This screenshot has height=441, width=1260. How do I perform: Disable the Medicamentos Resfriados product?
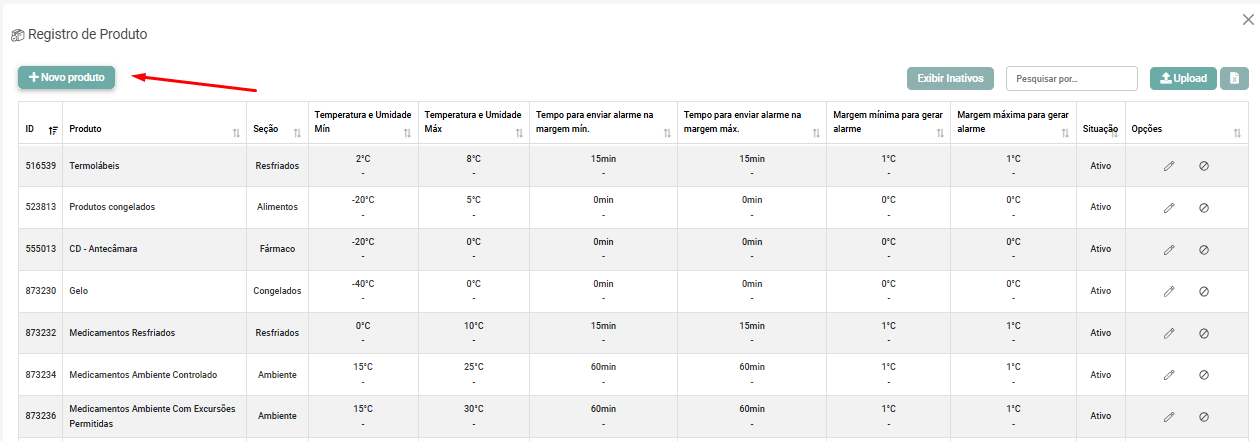tap(1204, 333)
